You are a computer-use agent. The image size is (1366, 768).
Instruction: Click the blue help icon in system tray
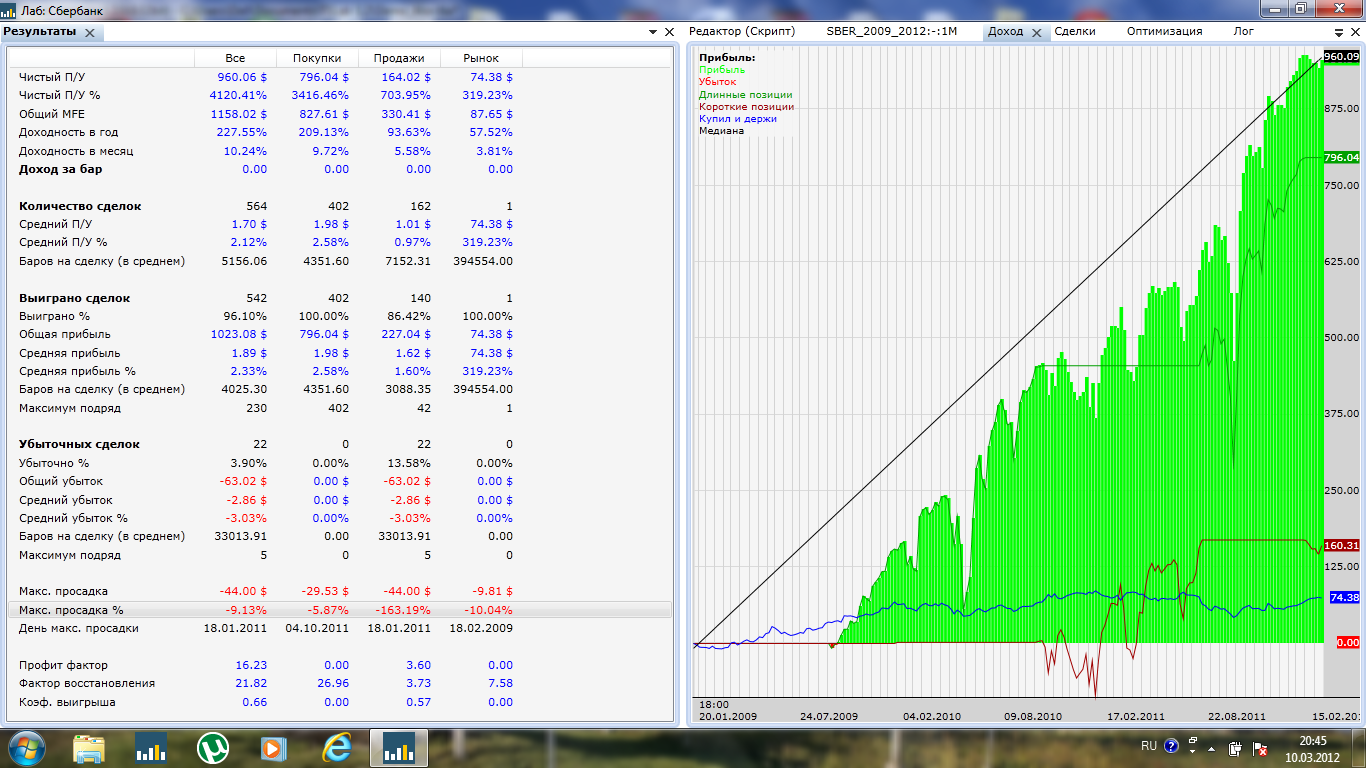click(1171, 746)
